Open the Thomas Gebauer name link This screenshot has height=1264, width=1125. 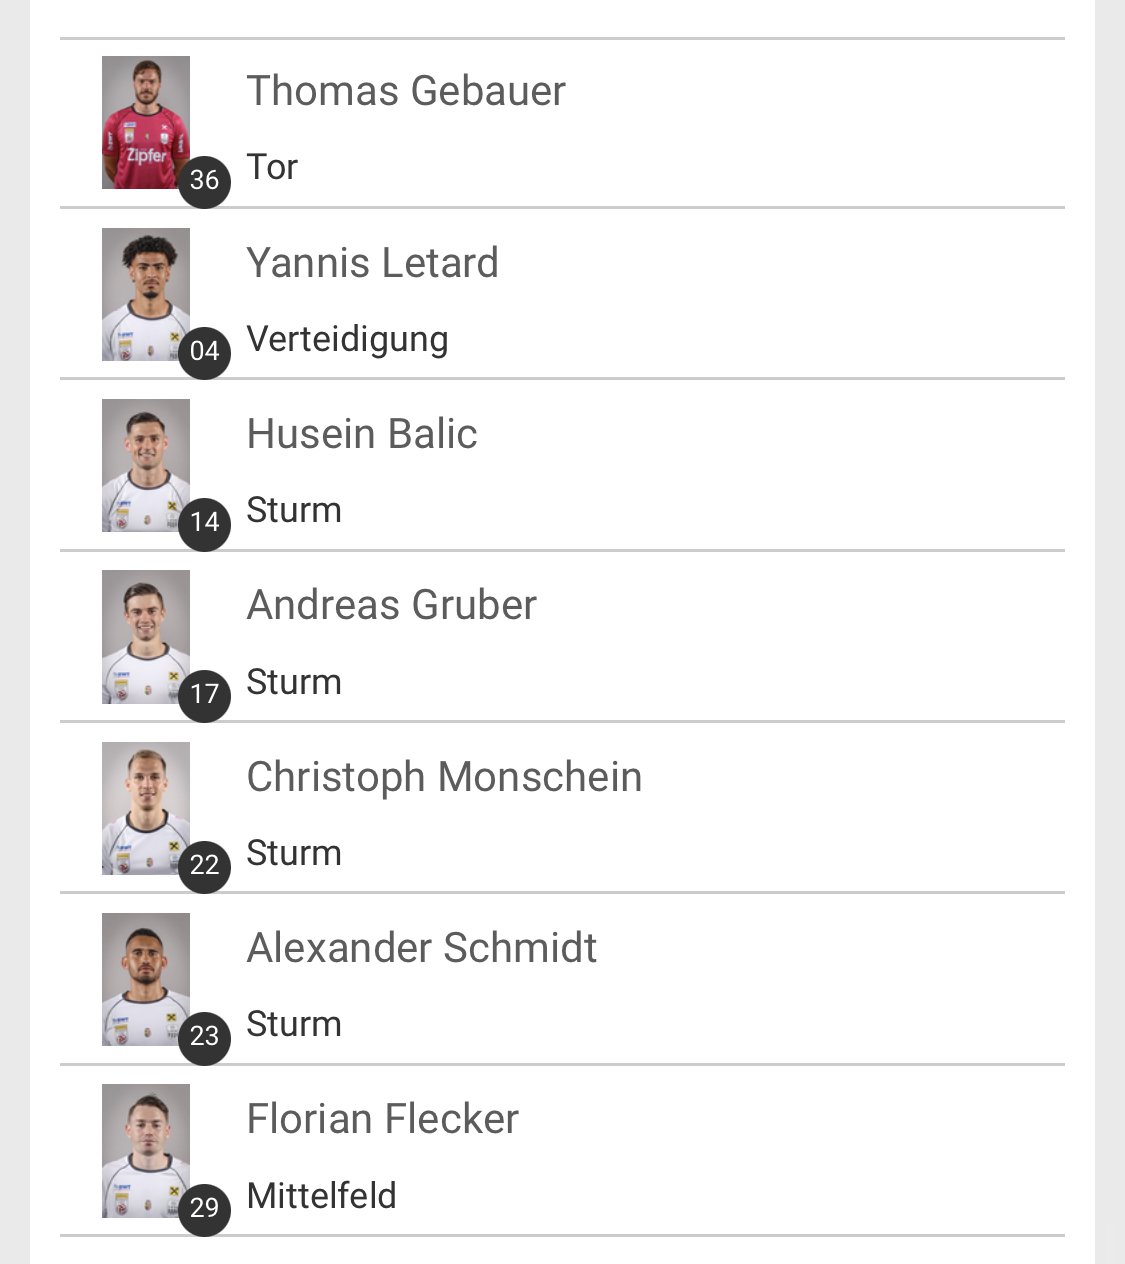(x=406, y=91)
